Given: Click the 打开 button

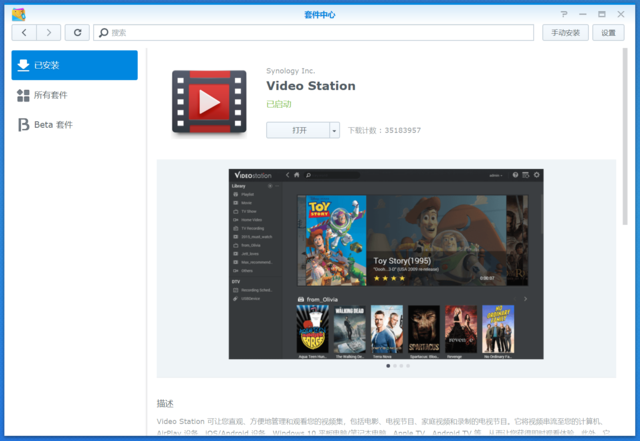Looking at the screenshot, I should [298, 130].
